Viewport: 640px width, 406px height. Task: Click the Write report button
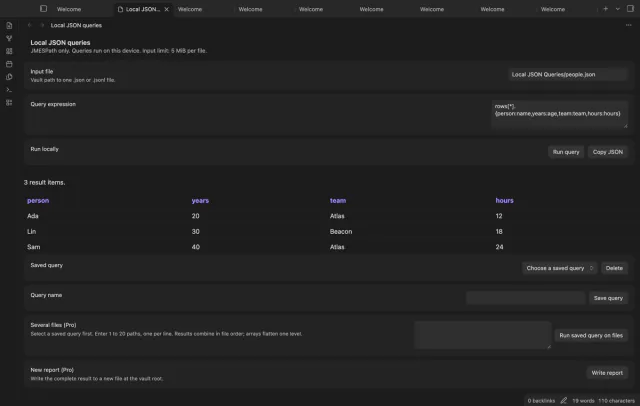(607, 373)
